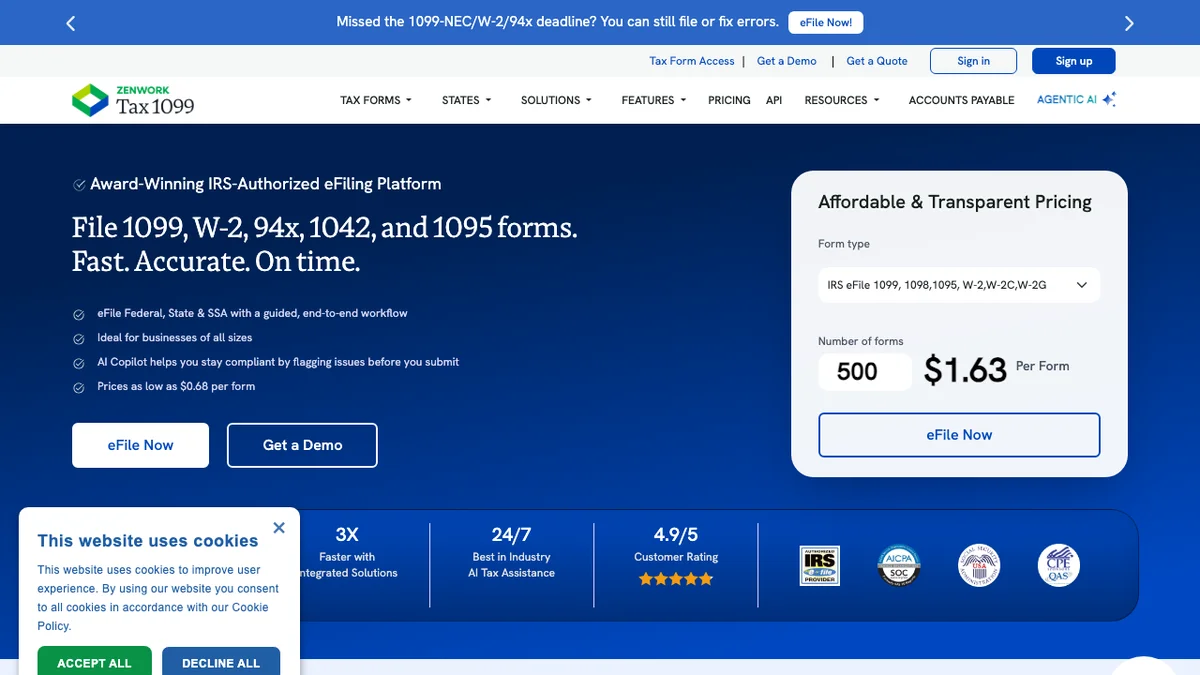The height and width of the screenshot is (675, 1200).
Task: Go to previous announcement with left arrow
Action: click(70, 23)
